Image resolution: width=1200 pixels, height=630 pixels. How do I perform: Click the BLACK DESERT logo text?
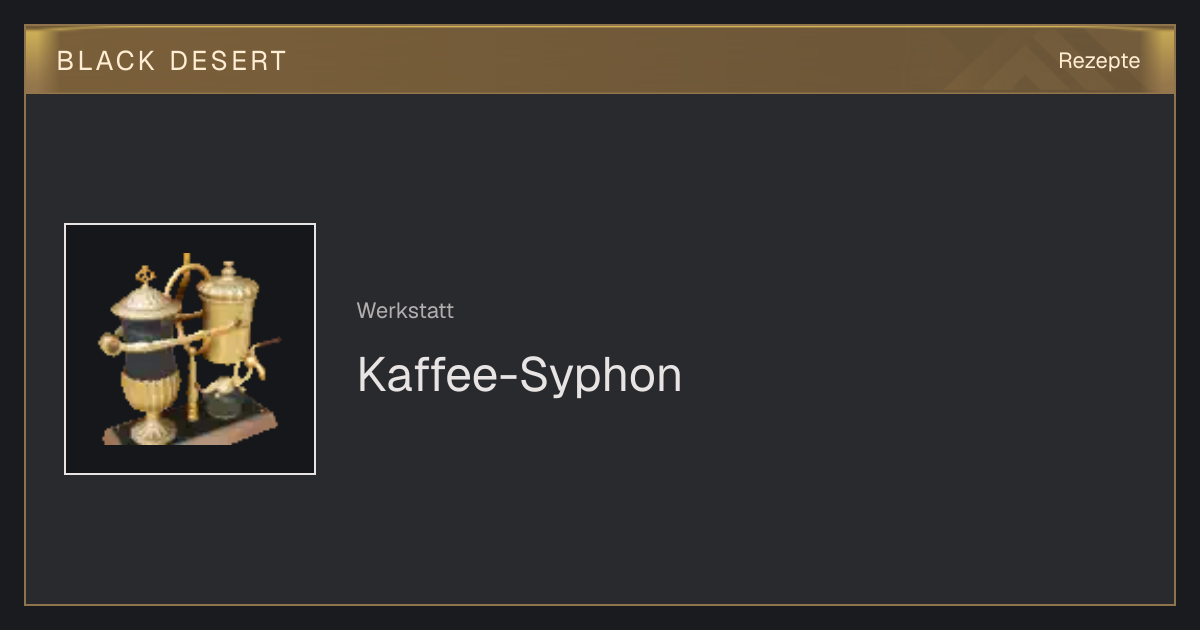172,61
